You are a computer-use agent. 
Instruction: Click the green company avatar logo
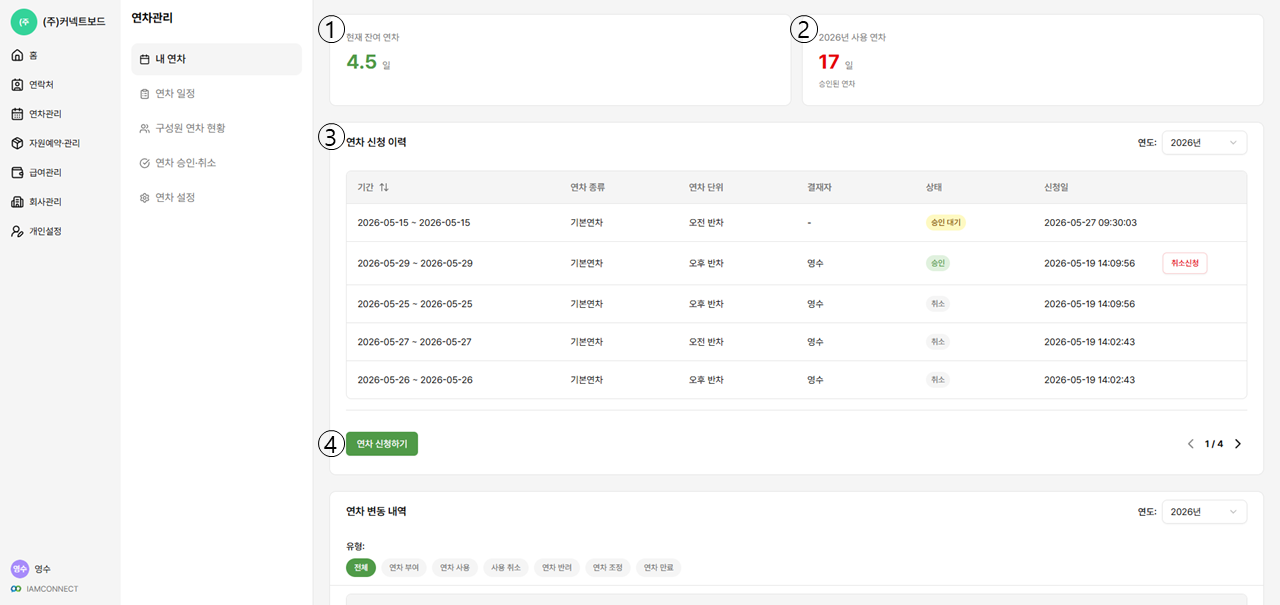(24, 21)
